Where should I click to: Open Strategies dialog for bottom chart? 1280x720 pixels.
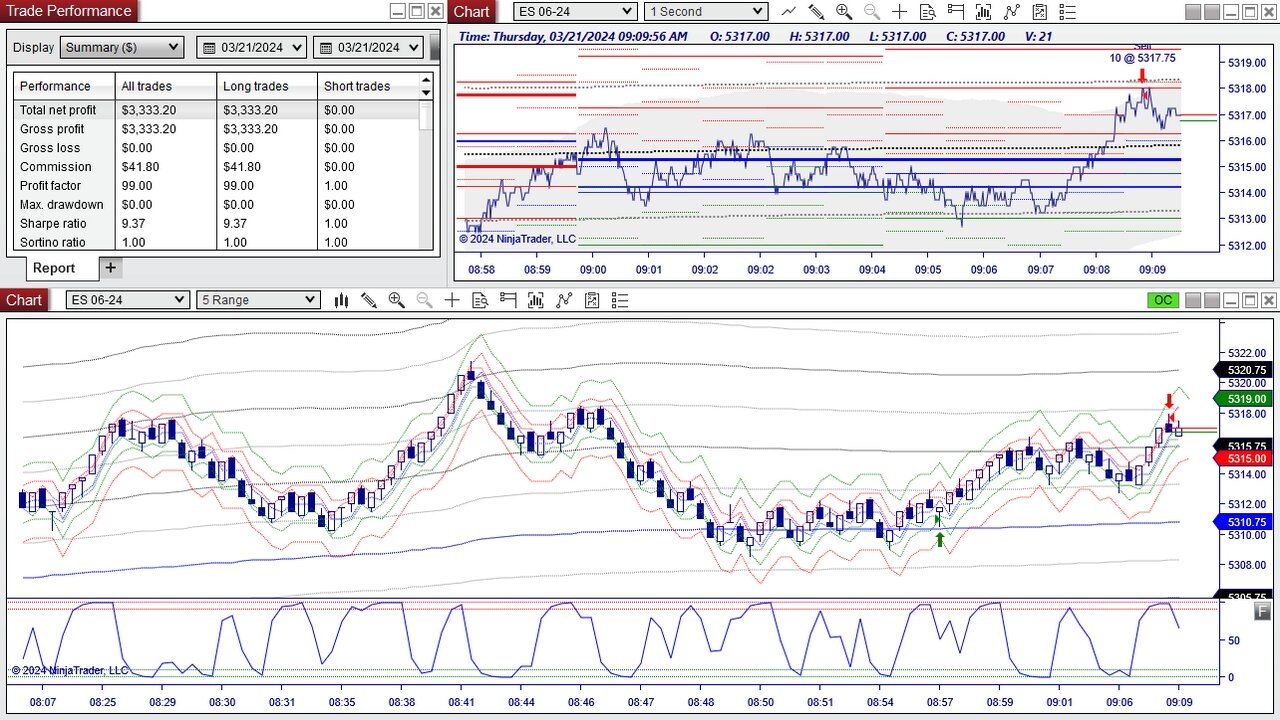pyautogui.click(x=592, y=300)
